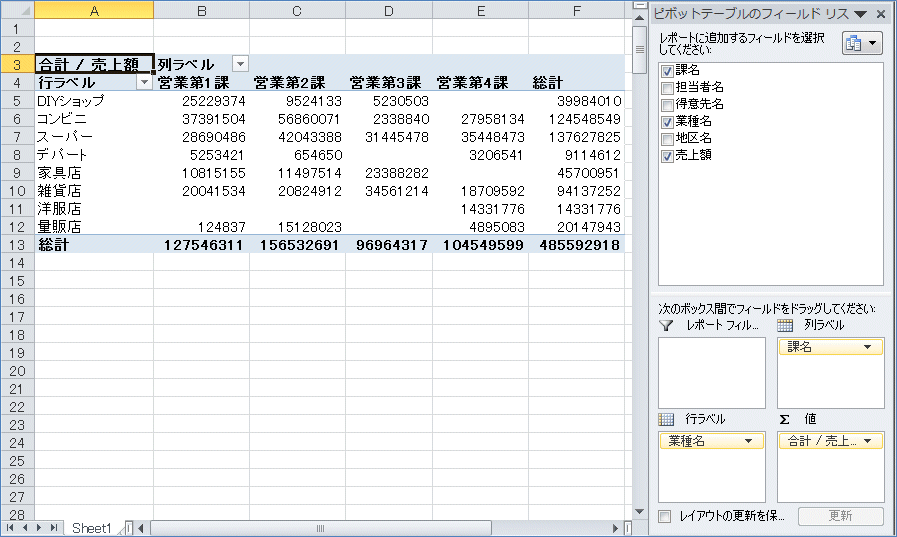Enable the defer layout update checkbox
The height and width of the screenshot is (537, 897).
665,516
